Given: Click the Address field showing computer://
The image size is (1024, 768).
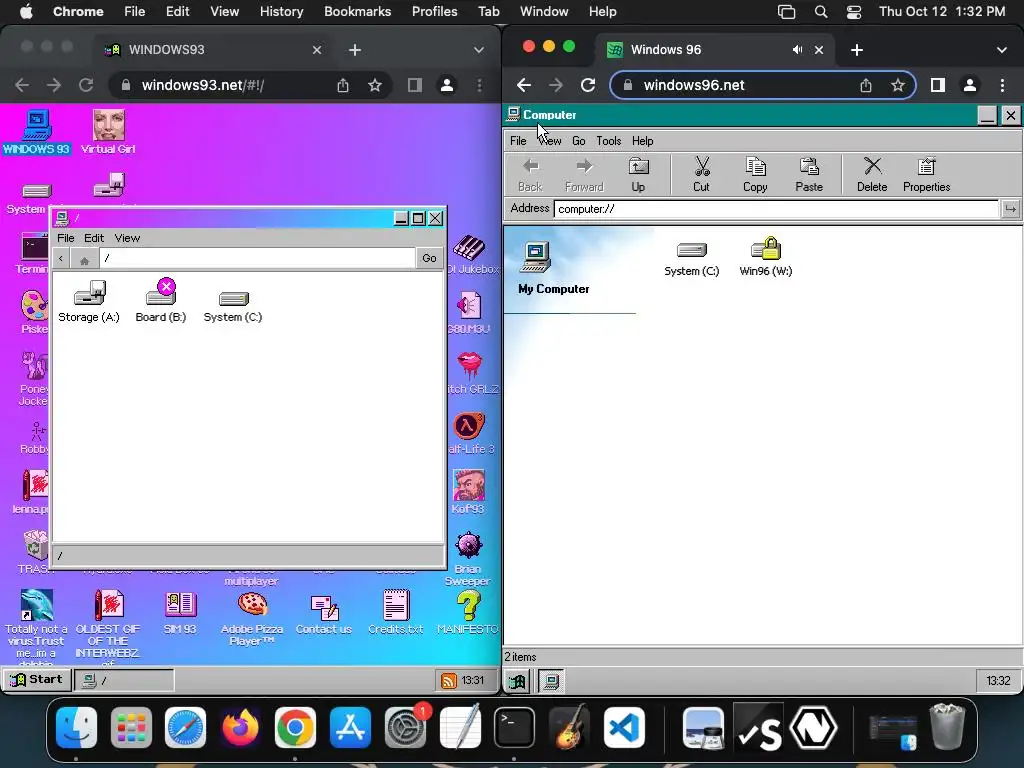Looking at the screenshot, I should [x=776, y=209].
